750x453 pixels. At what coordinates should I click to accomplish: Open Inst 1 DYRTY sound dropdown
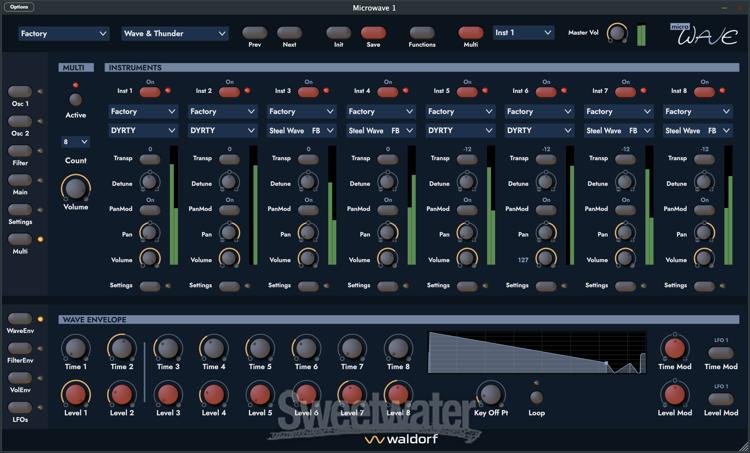[143, 131]
